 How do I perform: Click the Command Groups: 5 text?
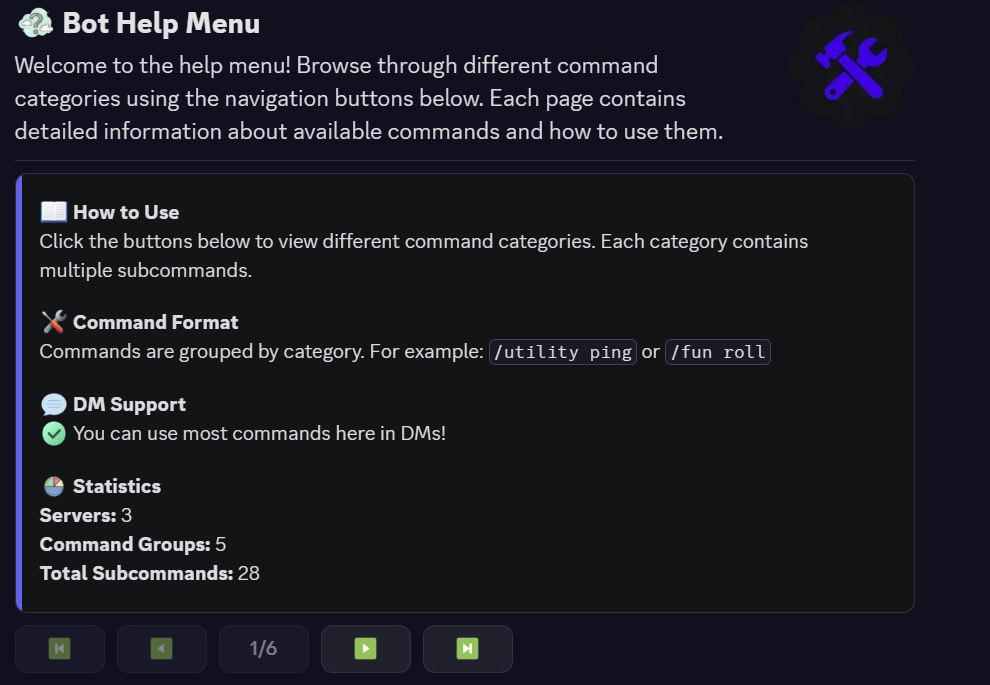tap(131, 544)
